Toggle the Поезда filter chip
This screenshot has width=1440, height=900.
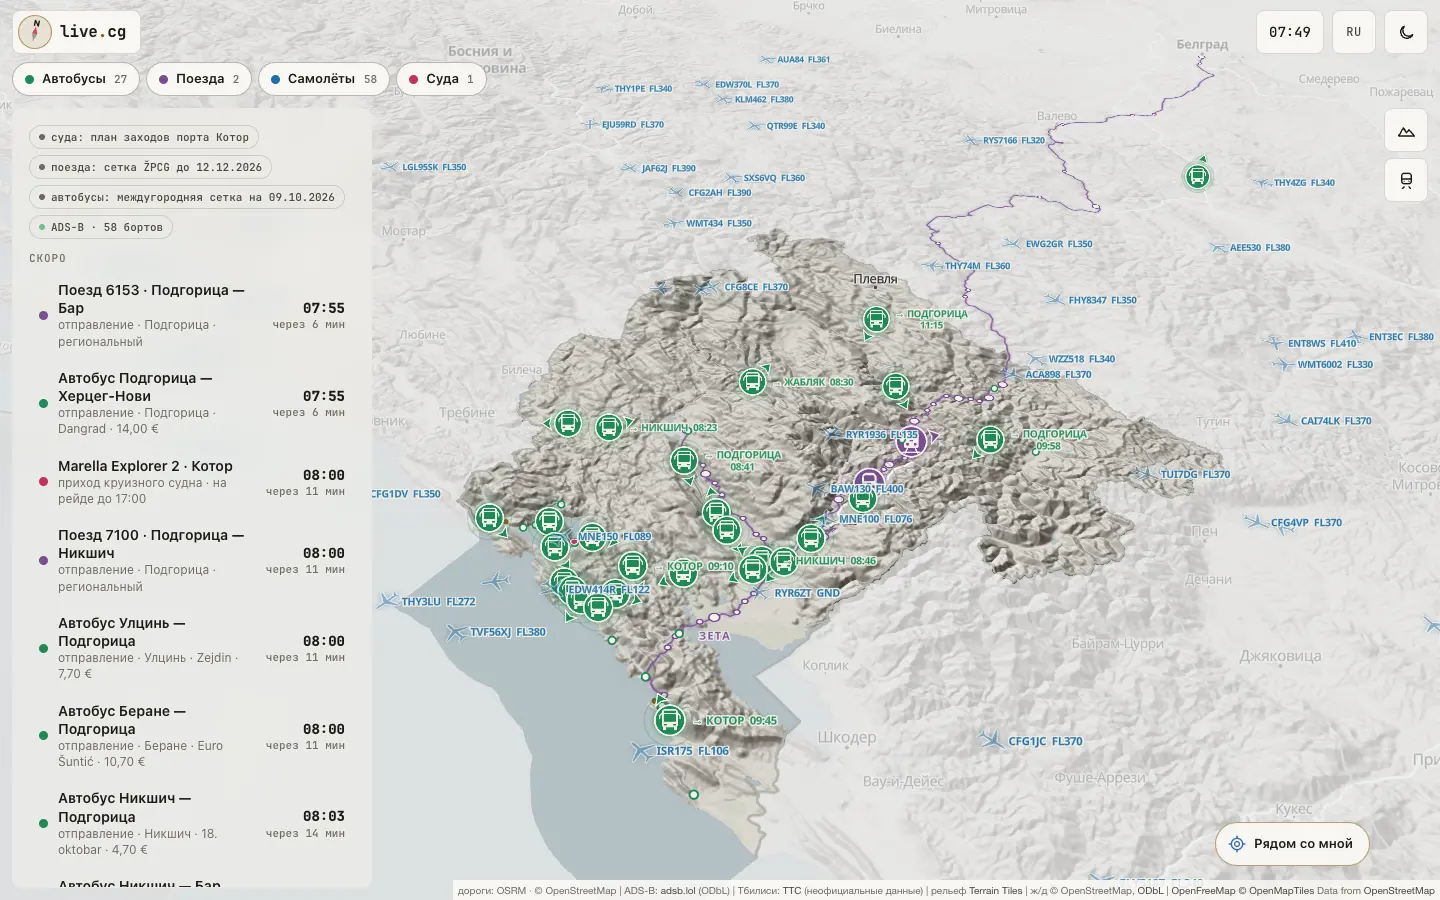199,79
